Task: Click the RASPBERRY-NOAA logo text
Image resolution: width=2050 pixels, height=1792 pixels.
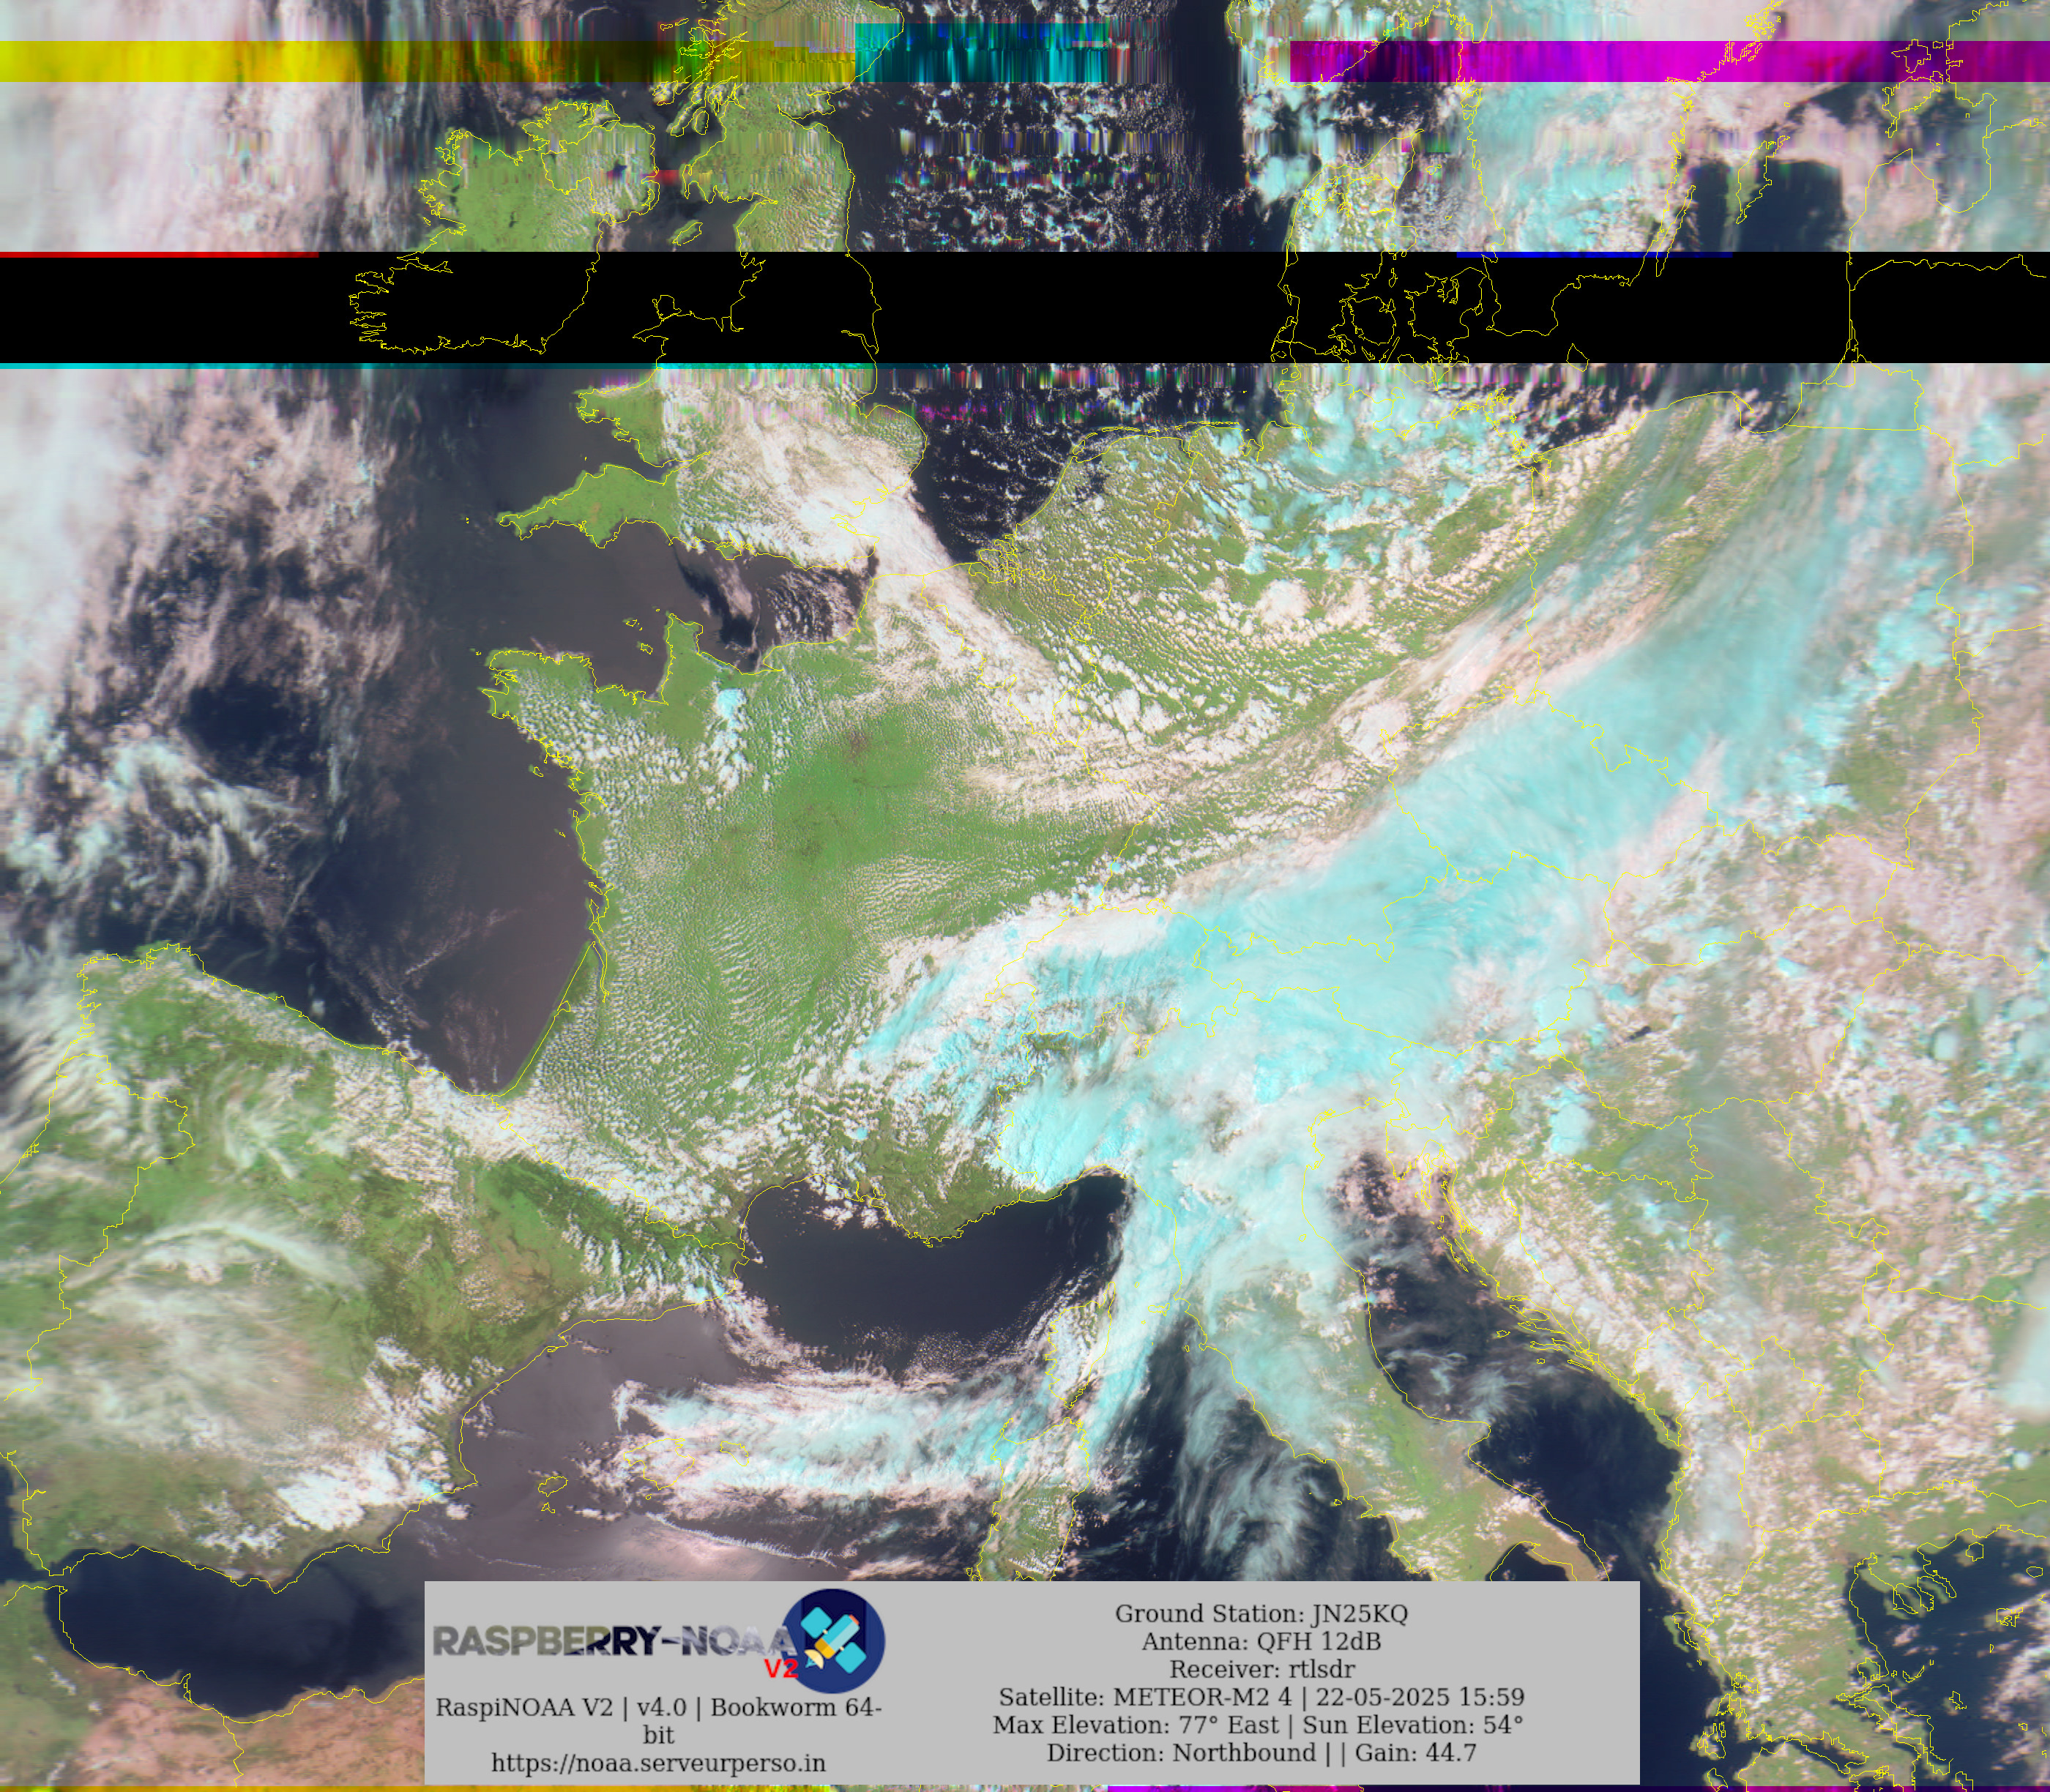Action: [x=614, y=1641]
